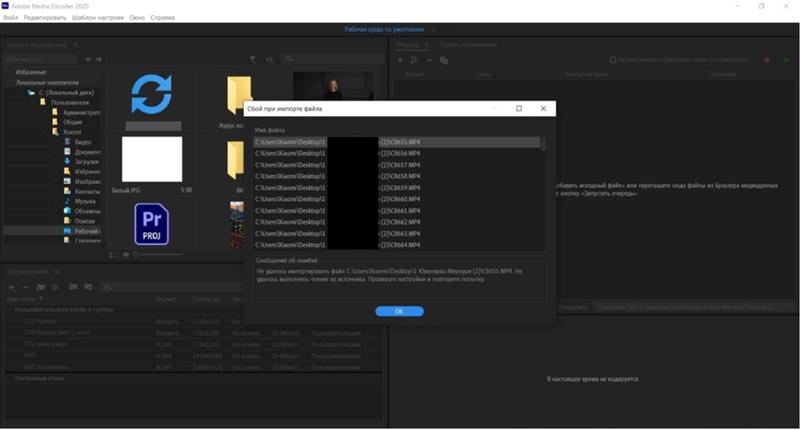Select the C8657.MP4 row in the error list
800x430 pixels.
pyautogui.click(x=396, y=165)
